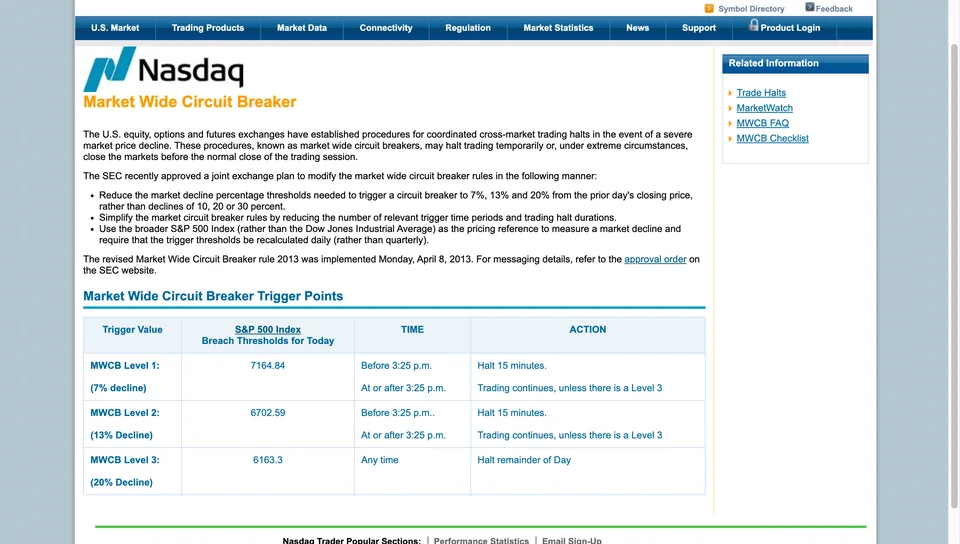Select the Level 2 threshold 6702.59
This screenshot has height=544, width=960.
point(268,413)
